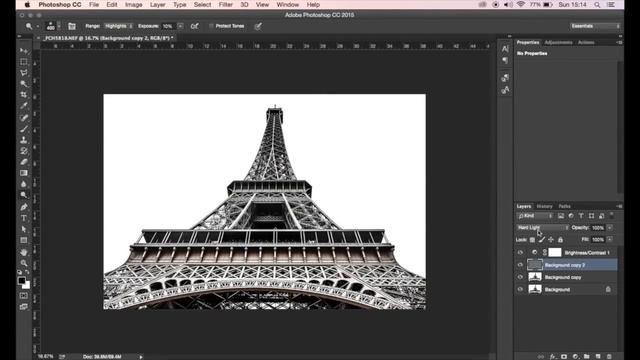640x360 pixels.
Task: Toggle layer filtering switch
Action: tap(611, 215)
